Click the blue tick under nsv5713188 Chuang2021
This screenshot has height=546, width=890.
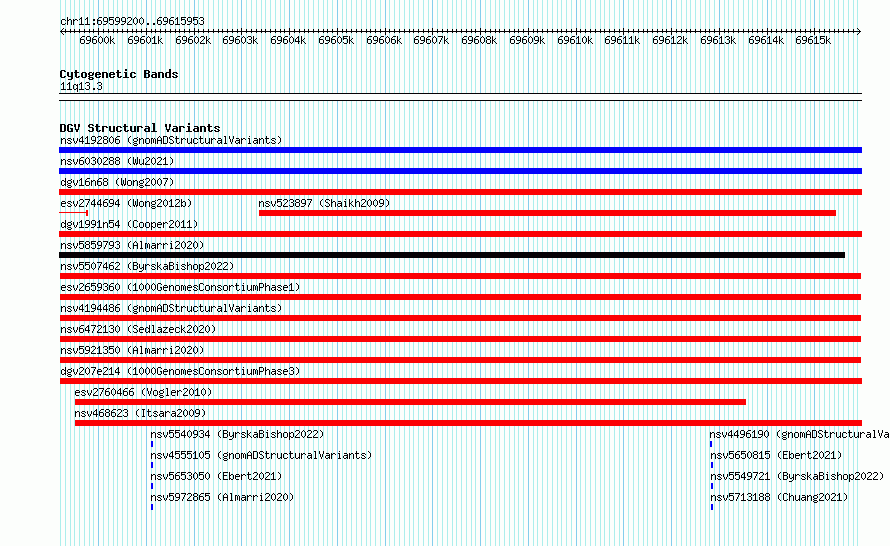tap(712, 507)
